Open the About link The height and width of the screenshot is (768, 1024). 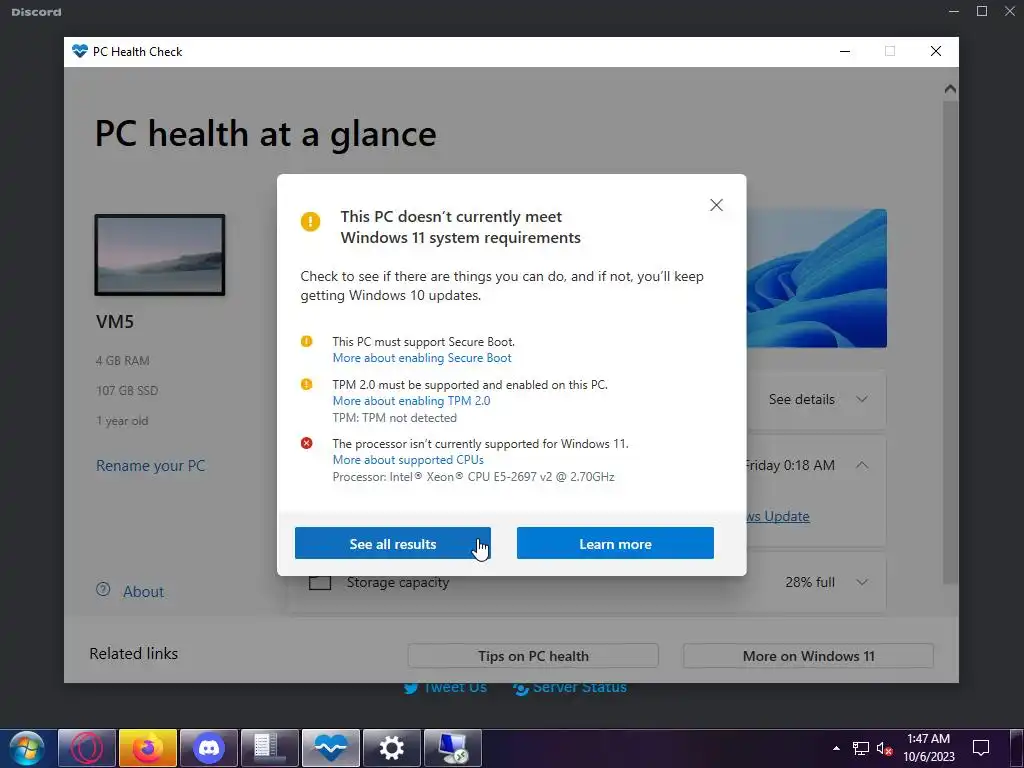144,592
